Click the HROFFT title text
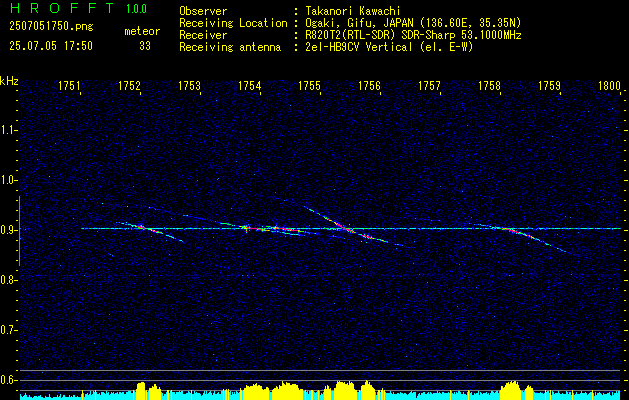The image size is (629, 400). [x=62, y=8]
